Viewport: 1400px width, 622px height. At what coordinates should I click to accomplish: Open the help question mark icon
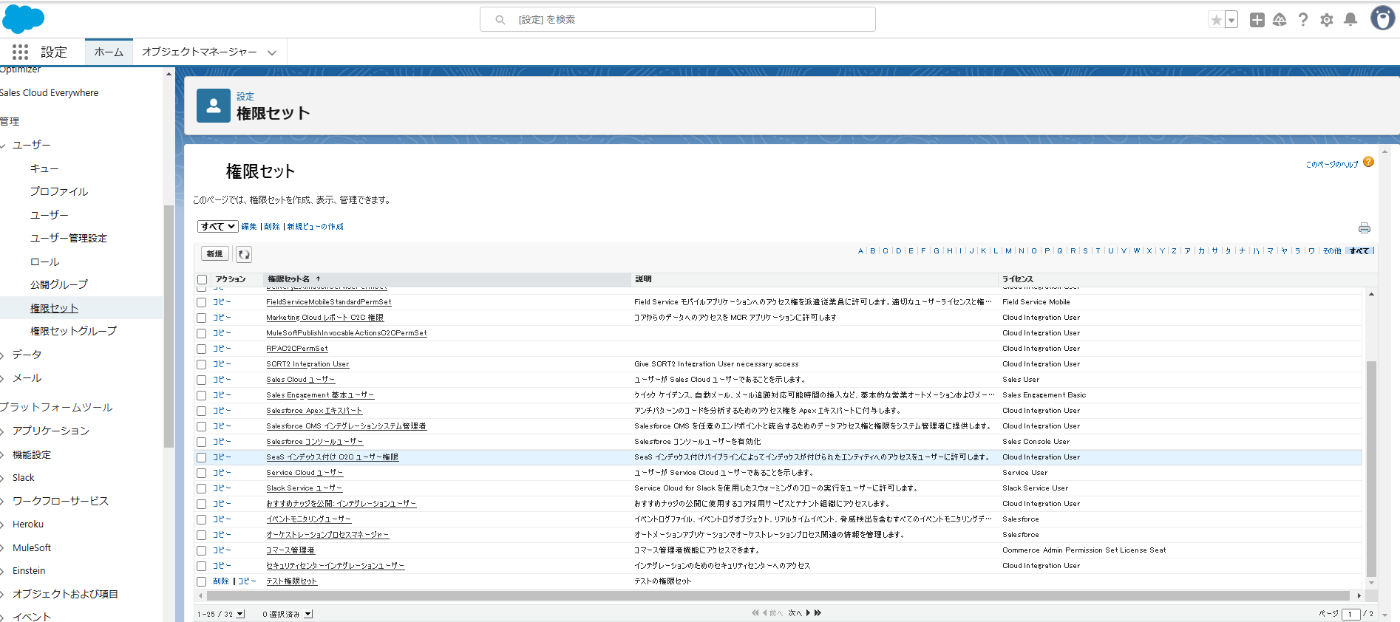[1303, 20]
